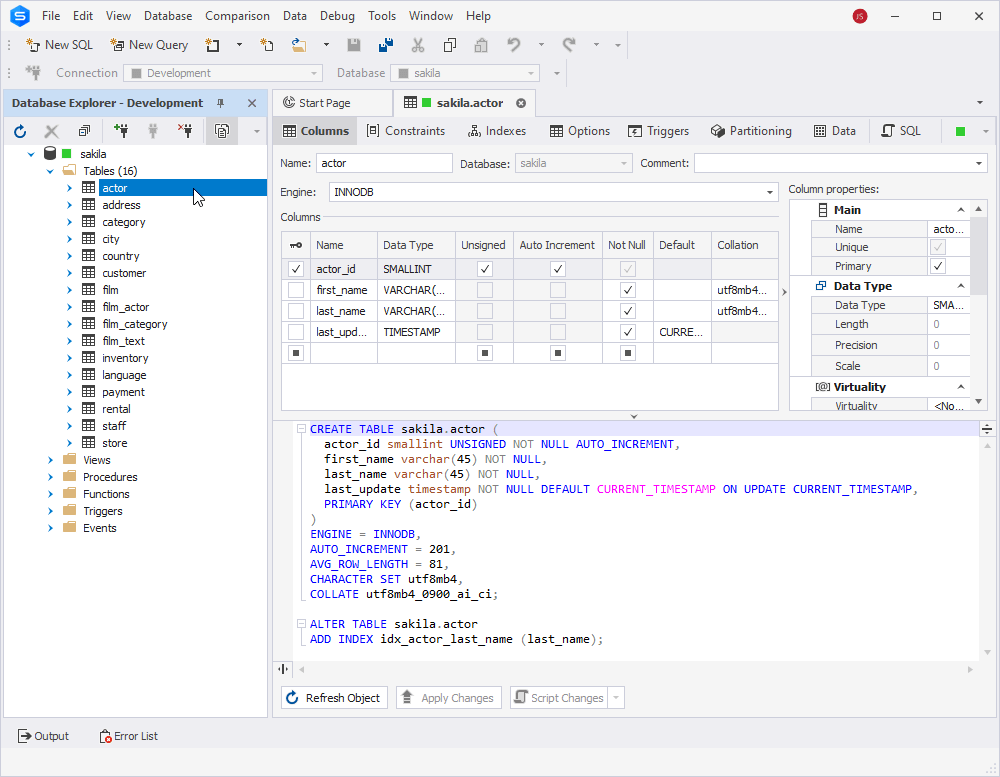This screenshot has width=1000, height=777.
Task: Open the Engine dropdown showing INNODB
Action: 769,191
